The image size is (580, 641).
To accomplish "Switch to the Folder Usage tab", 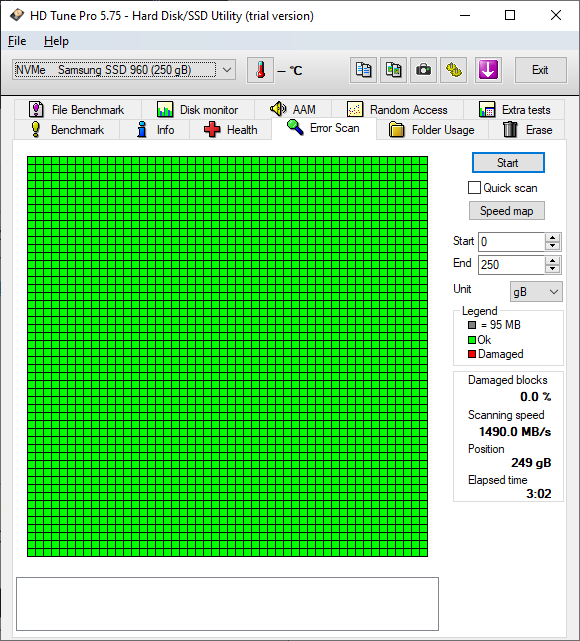I will [432, 130].
